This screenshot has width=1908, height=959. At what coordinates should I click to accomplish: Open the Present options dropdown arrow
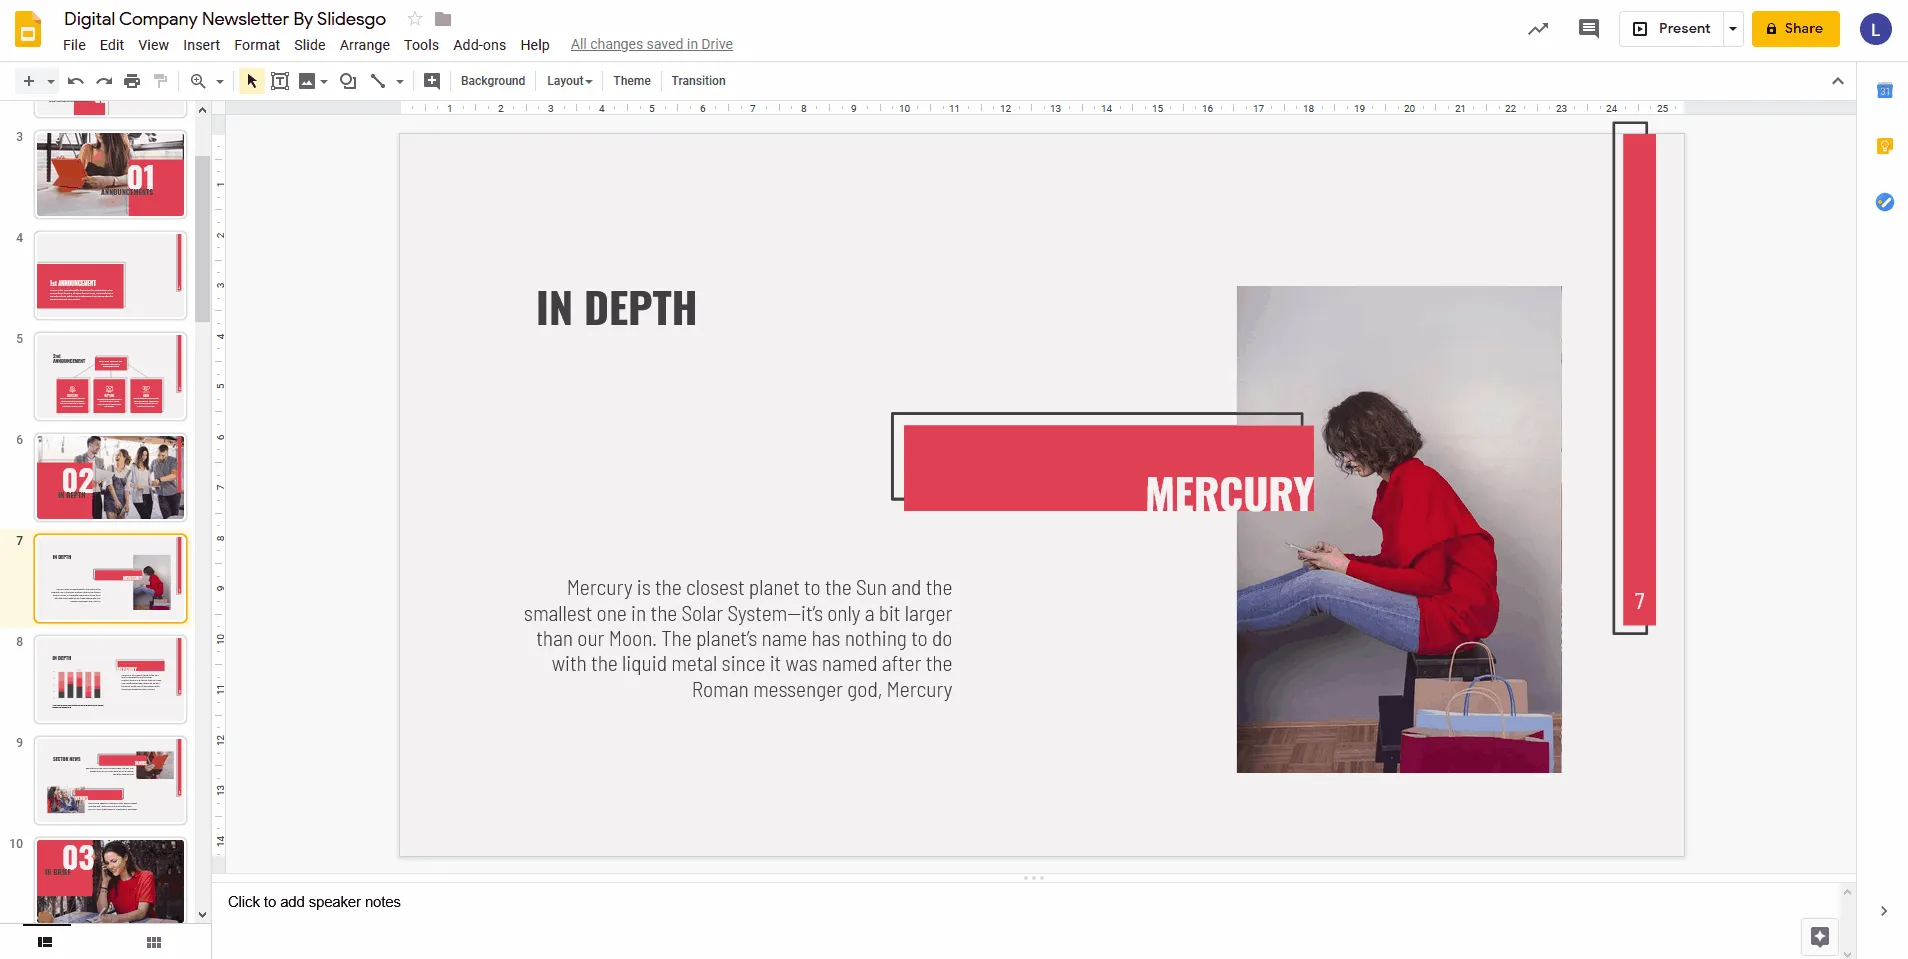tap(1733, 29)
